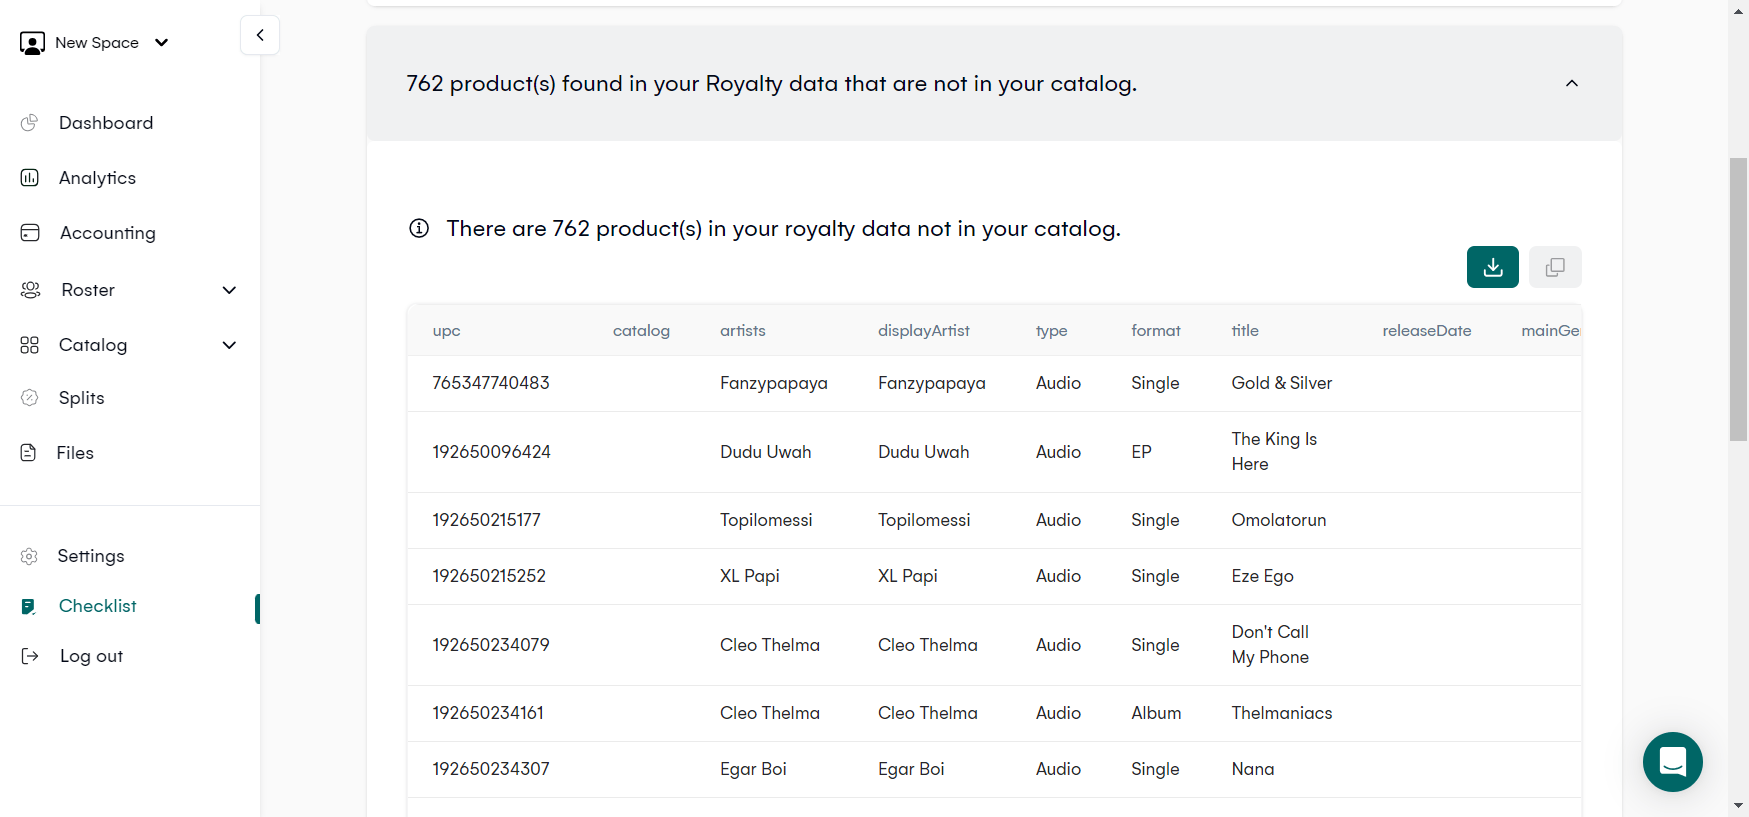Collapse the 762 products panel chevron

click(x=1572, y=83)
